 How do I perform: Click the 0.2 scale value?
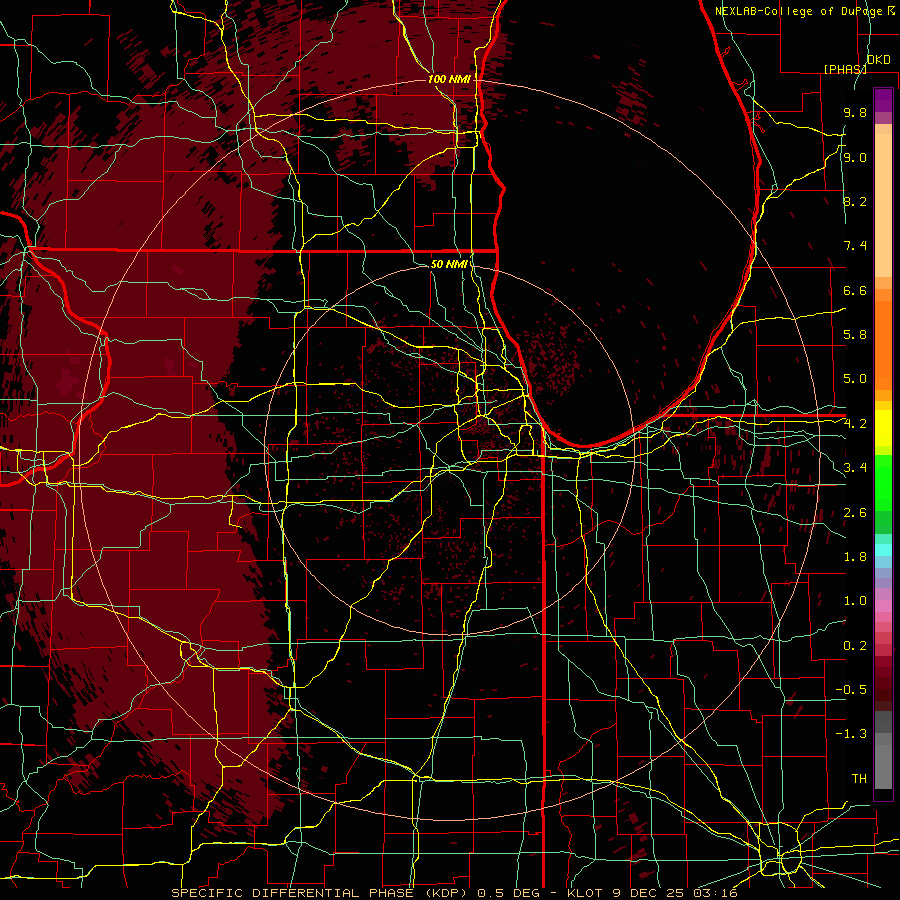point(855,646)
